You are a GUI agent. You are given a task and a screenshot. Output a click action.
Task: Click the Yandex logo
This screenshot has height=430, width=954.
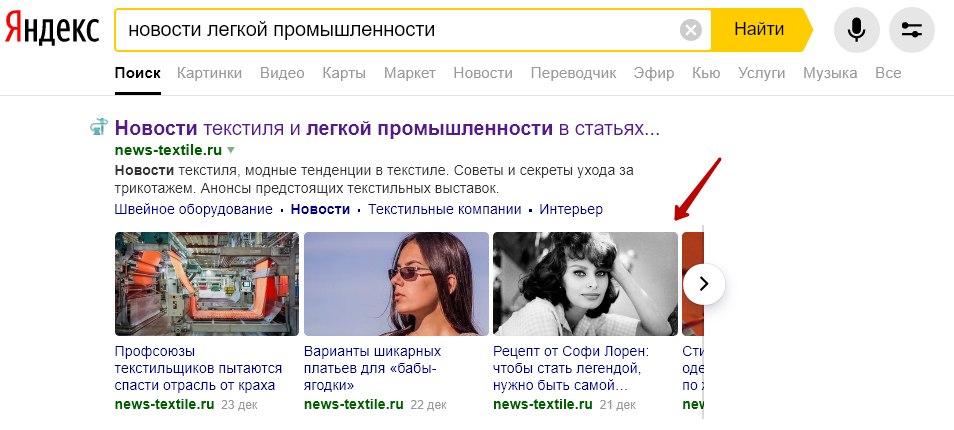click(x=52, y=29)
